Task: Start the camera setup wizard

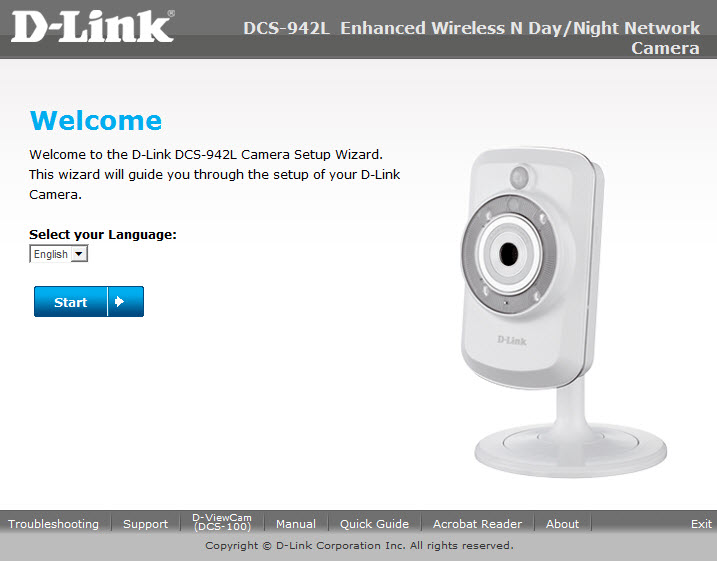Action: (89, 301)
